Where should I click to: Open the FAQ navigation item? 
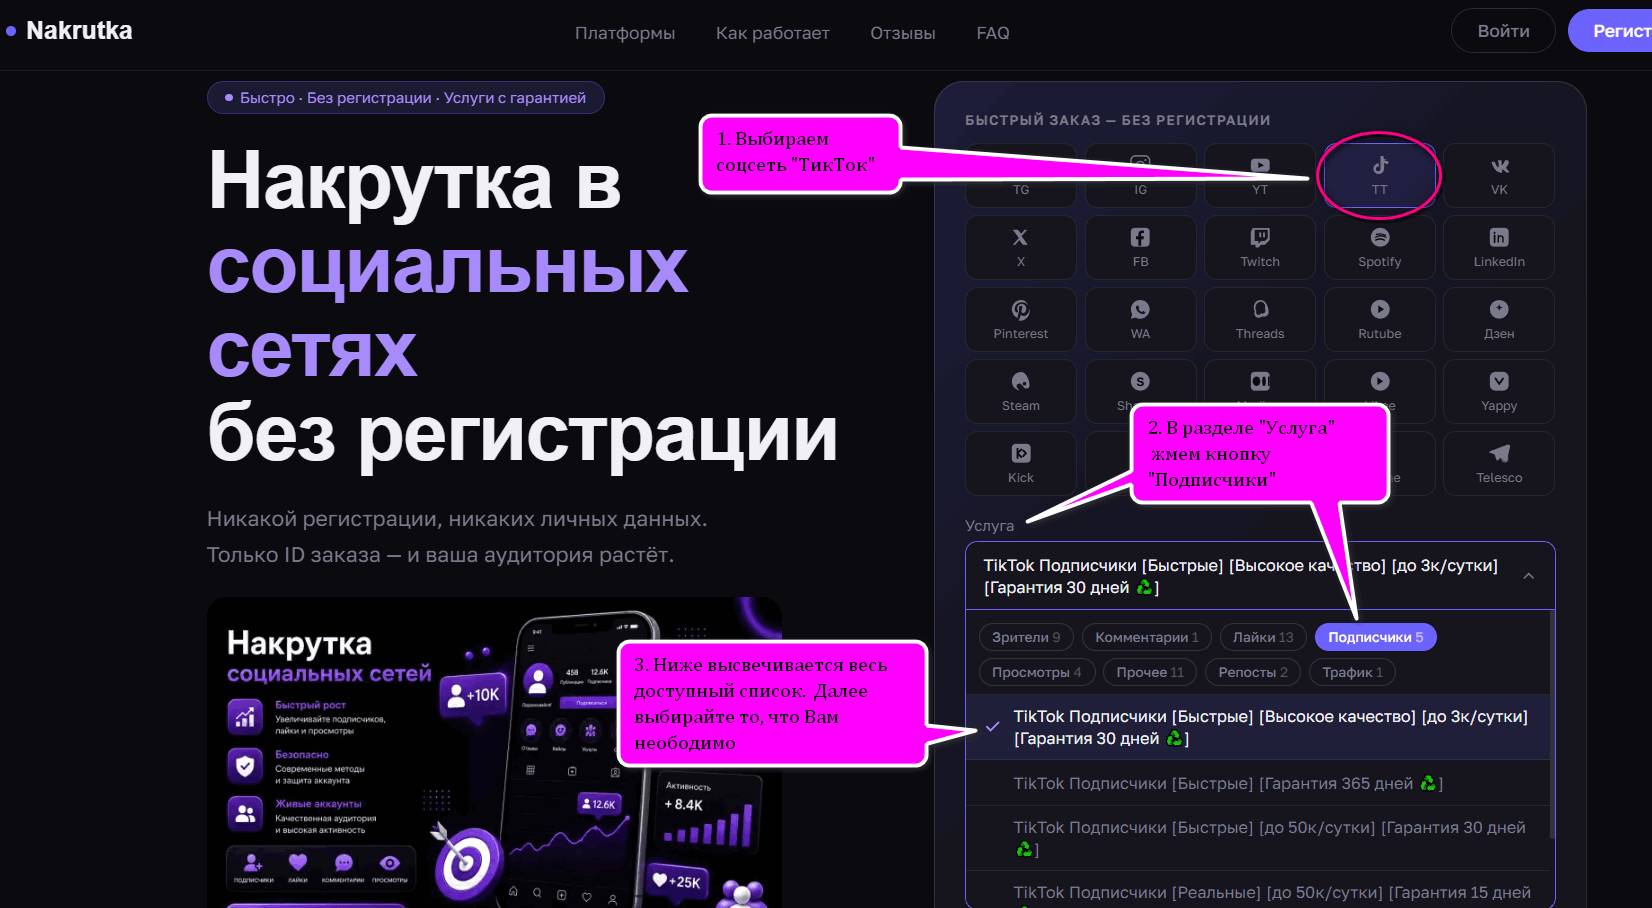993,33
